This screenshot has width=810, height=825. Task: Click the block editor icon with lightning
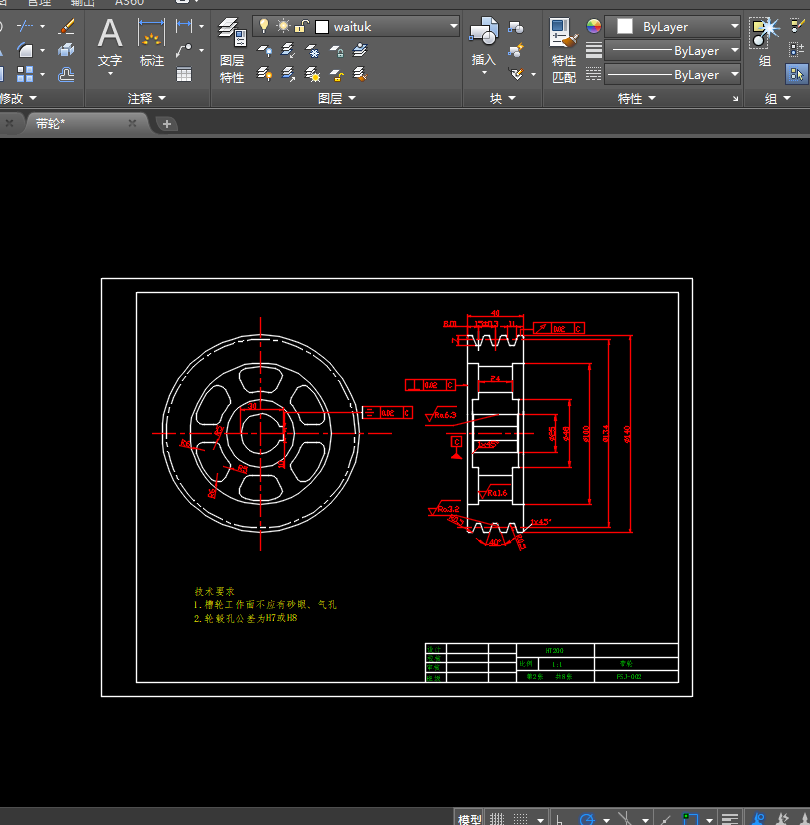coord(516,50)
